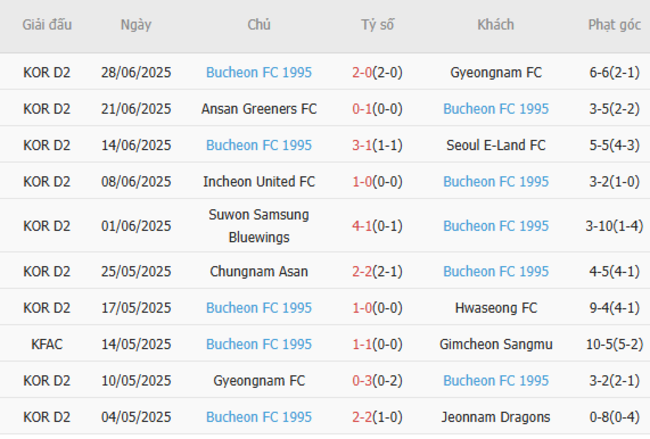The image size is (650, 439).
Task: Click the 'Giải đấu' column header
Action: 47,25
